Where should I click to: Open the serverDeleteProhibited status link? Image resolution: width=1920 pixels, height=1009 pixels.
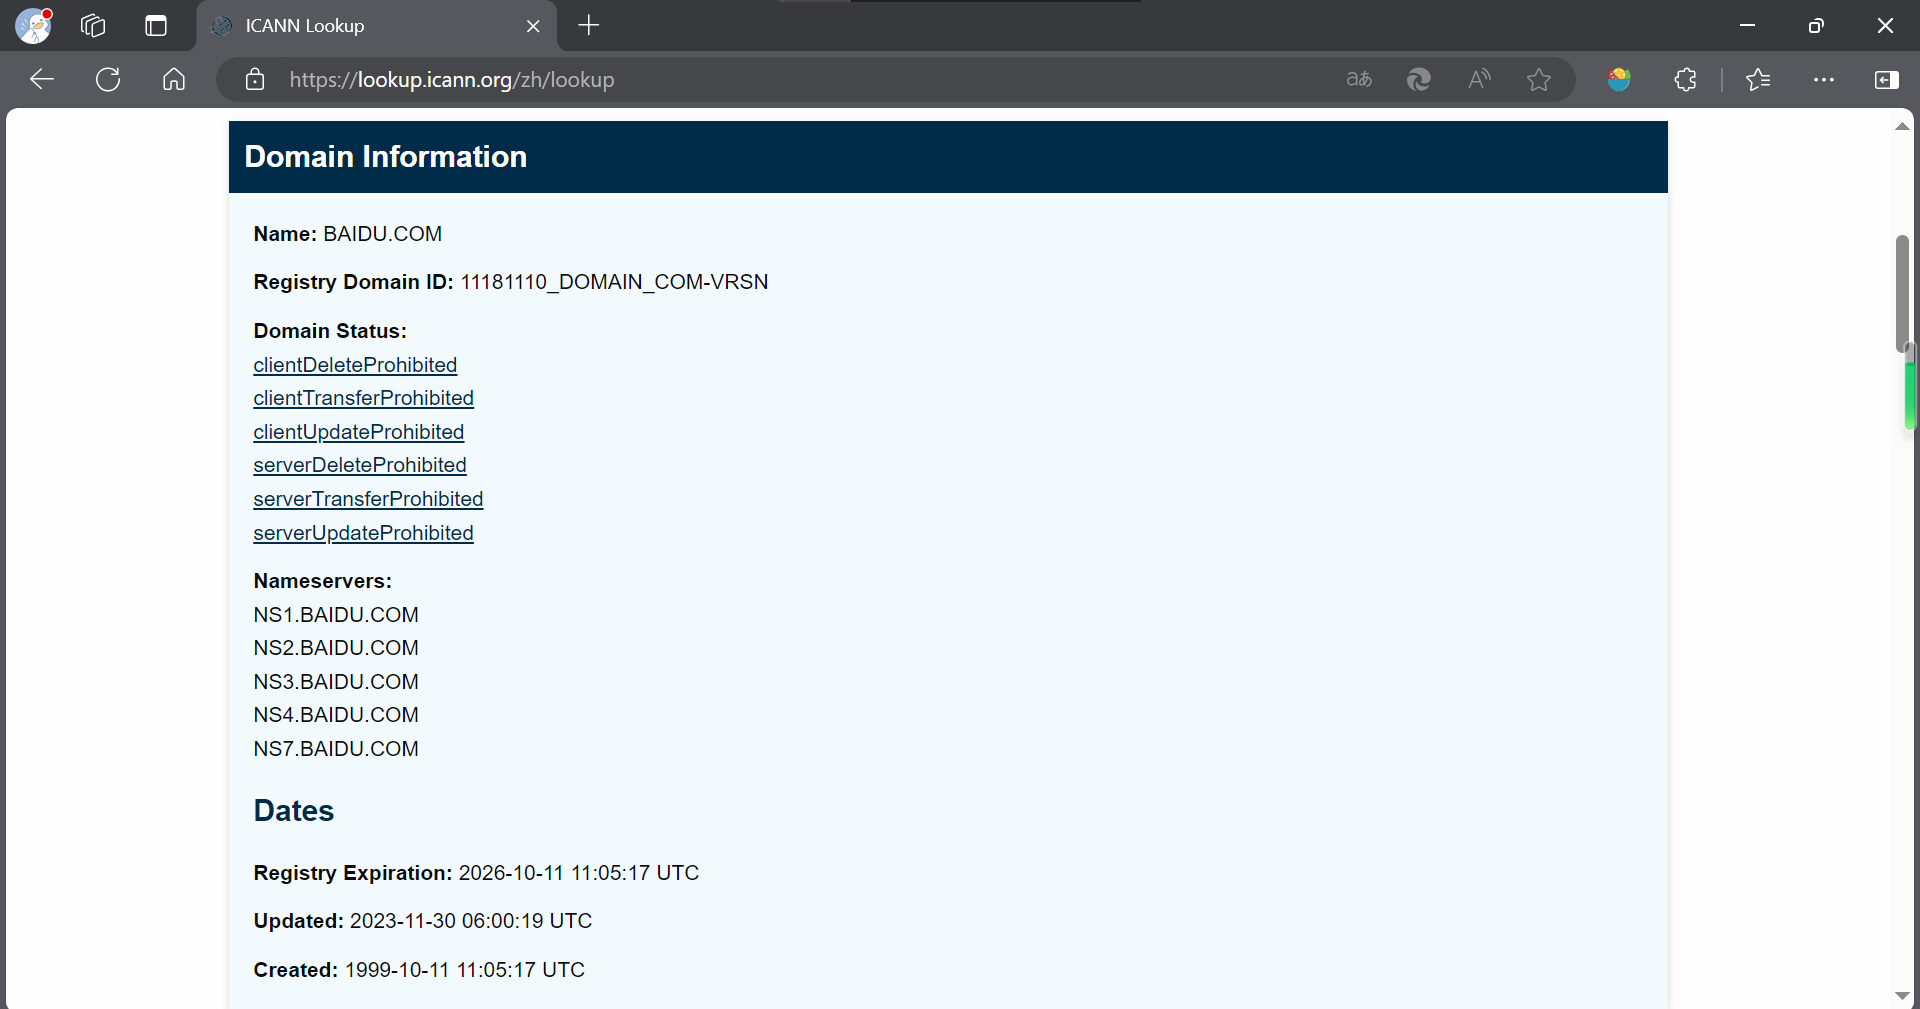coord(360,465)
